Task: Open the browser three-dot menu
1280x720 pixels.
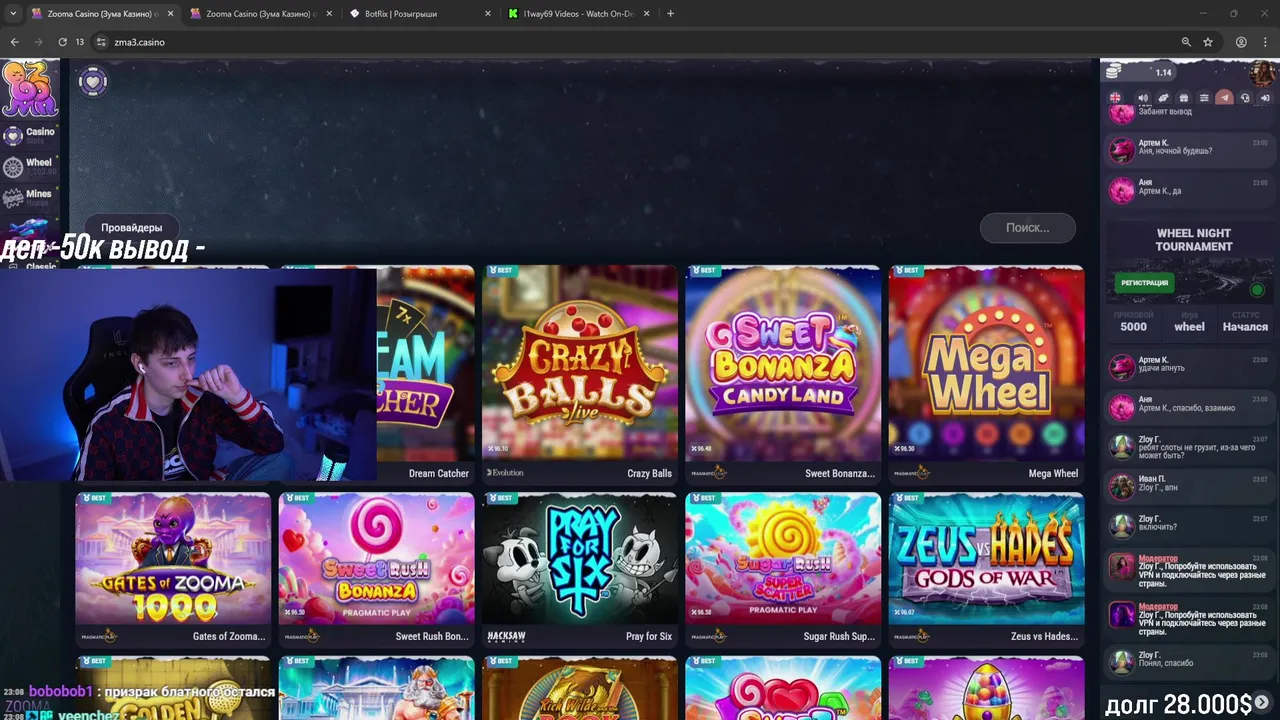Action: (1265, 42)
